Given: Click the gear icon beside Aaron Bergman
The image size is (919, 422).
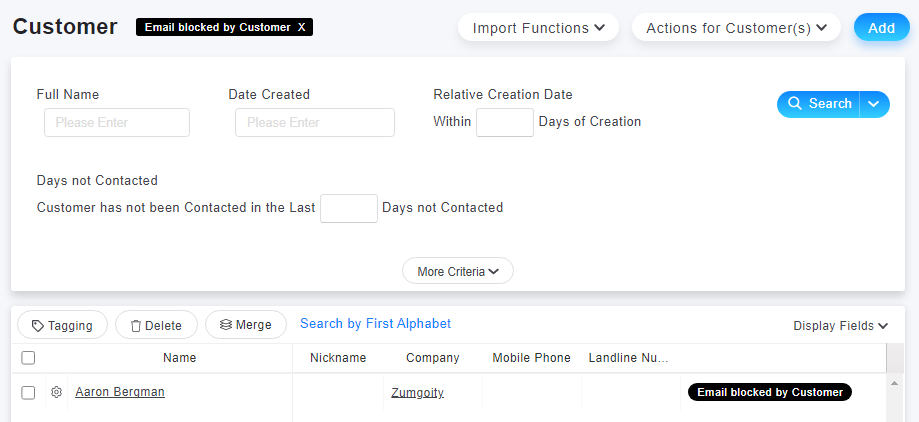Looking at the screenshot, I should pos(56,392).
